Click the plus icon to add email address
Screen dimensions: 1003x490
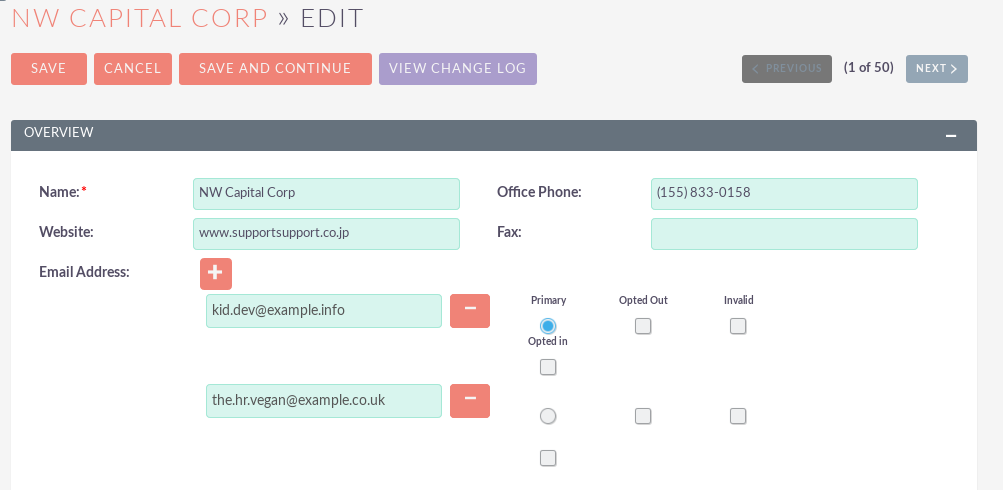click(x=216, y=273)
